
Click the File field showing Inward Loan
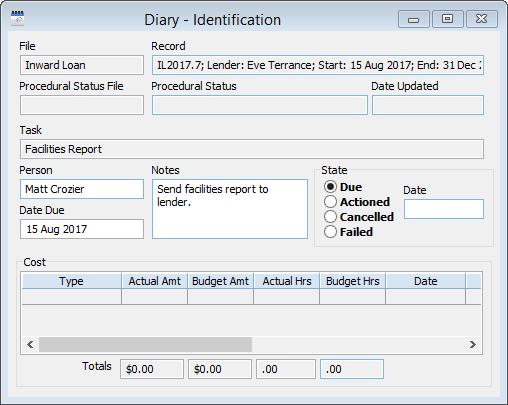tap(82, 65)
